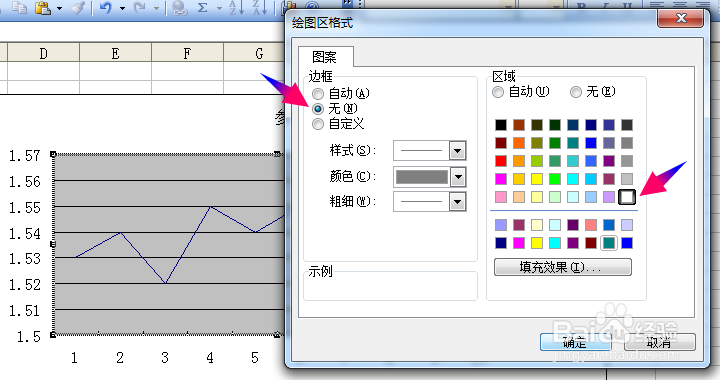This screenshot has height=380, width=720.
Task: Open the 颜色(C) border color dropdown
Action: [458, 177]
